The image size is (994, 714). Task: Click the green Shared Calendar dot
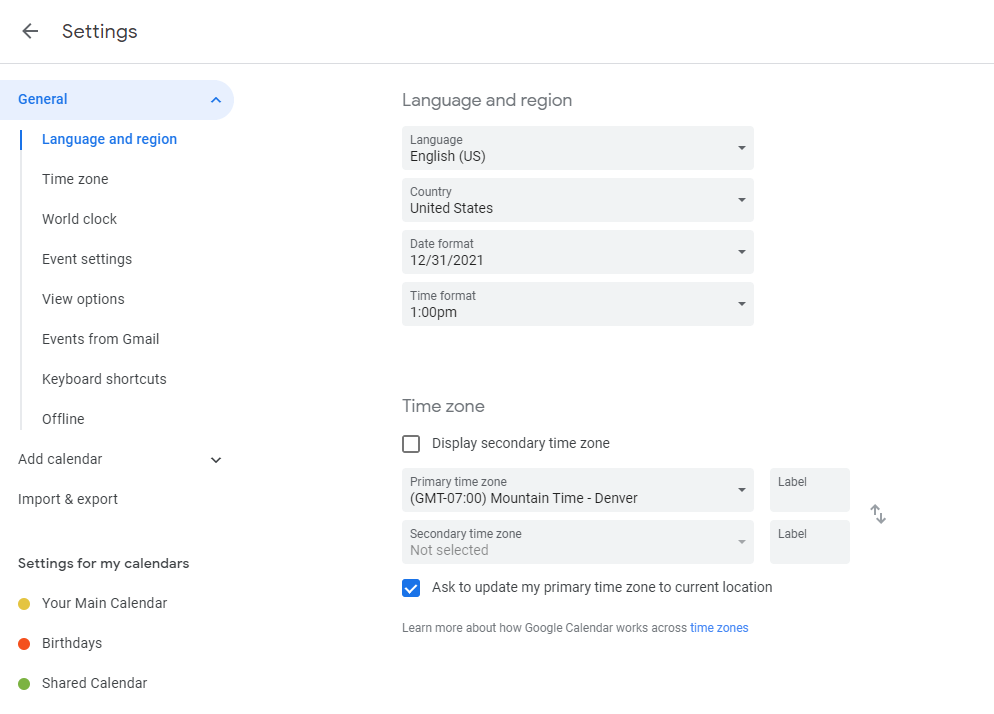coord(24,684)
